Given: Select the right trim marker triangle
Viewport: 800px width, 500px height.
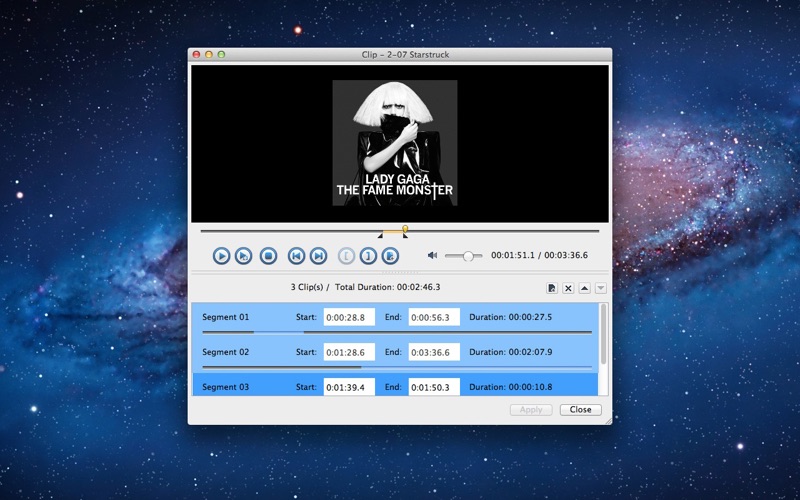Looking at the screenshot, I should pyautogui.click(x=405, y=235).
